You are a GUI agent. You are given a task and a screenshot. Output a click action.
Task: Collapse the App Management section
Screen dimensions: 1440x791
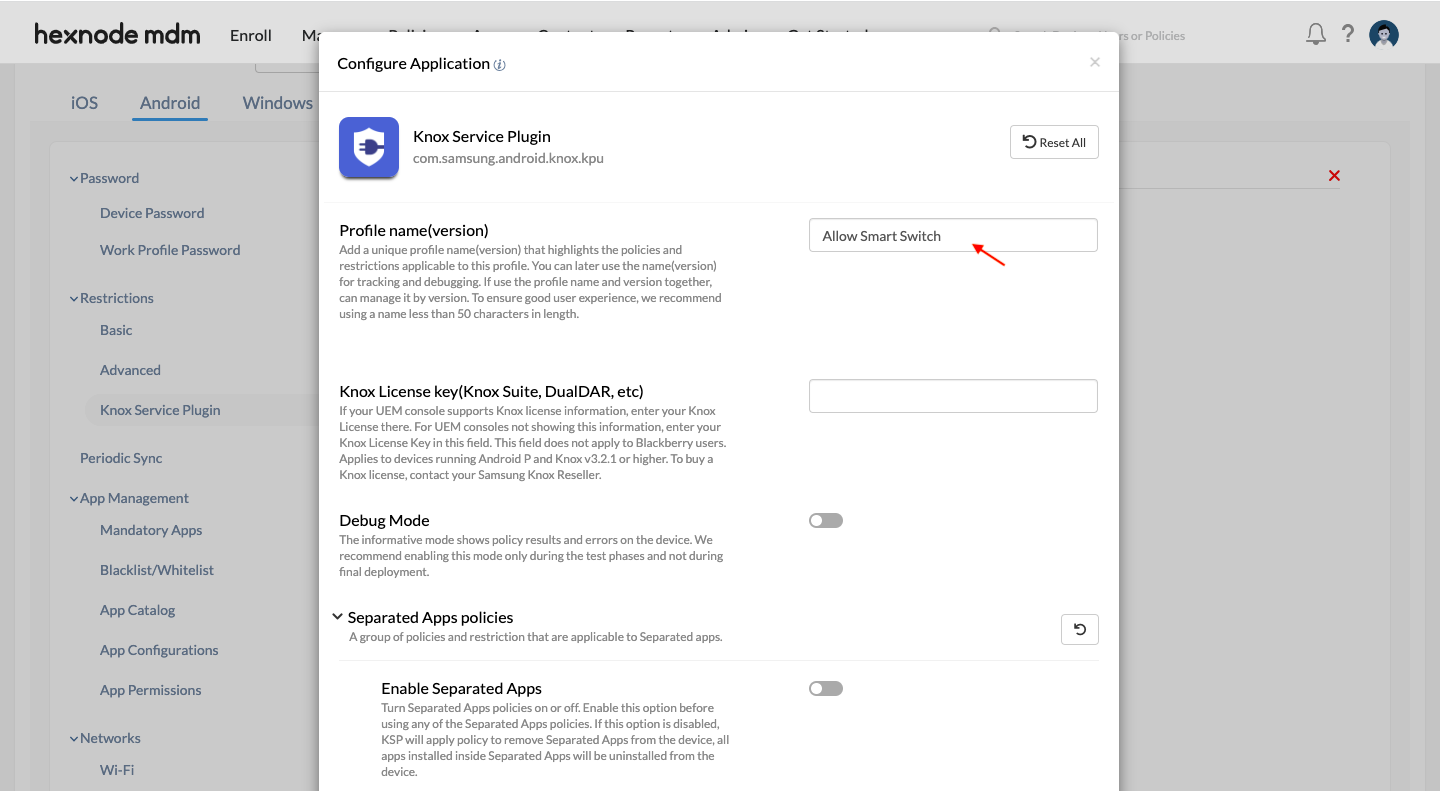73,499
